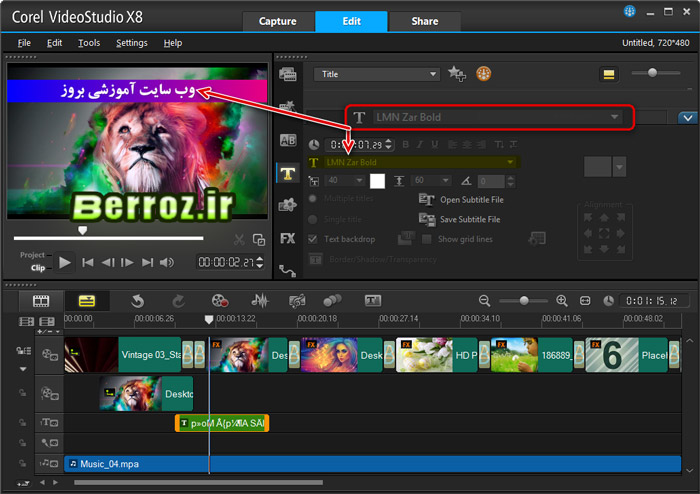Expand the Title gallery category dropdown
Image resolution: width=700 pixels, height=494 pixels.
[432, 74]
